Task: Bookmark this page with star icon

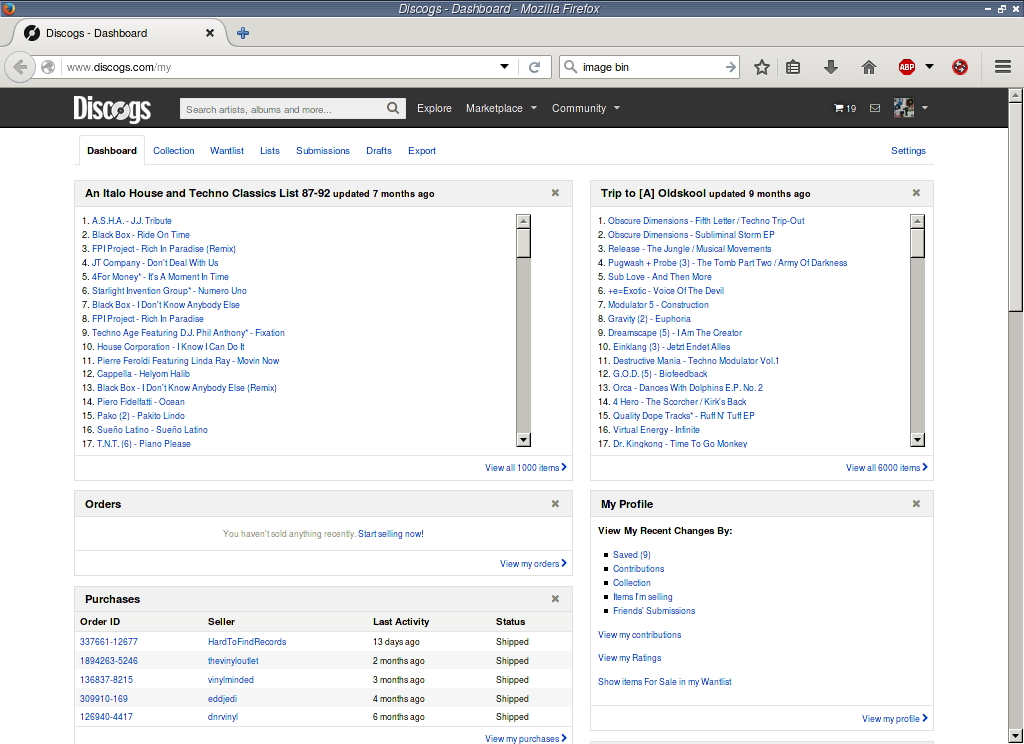Action: click(761, 67)
